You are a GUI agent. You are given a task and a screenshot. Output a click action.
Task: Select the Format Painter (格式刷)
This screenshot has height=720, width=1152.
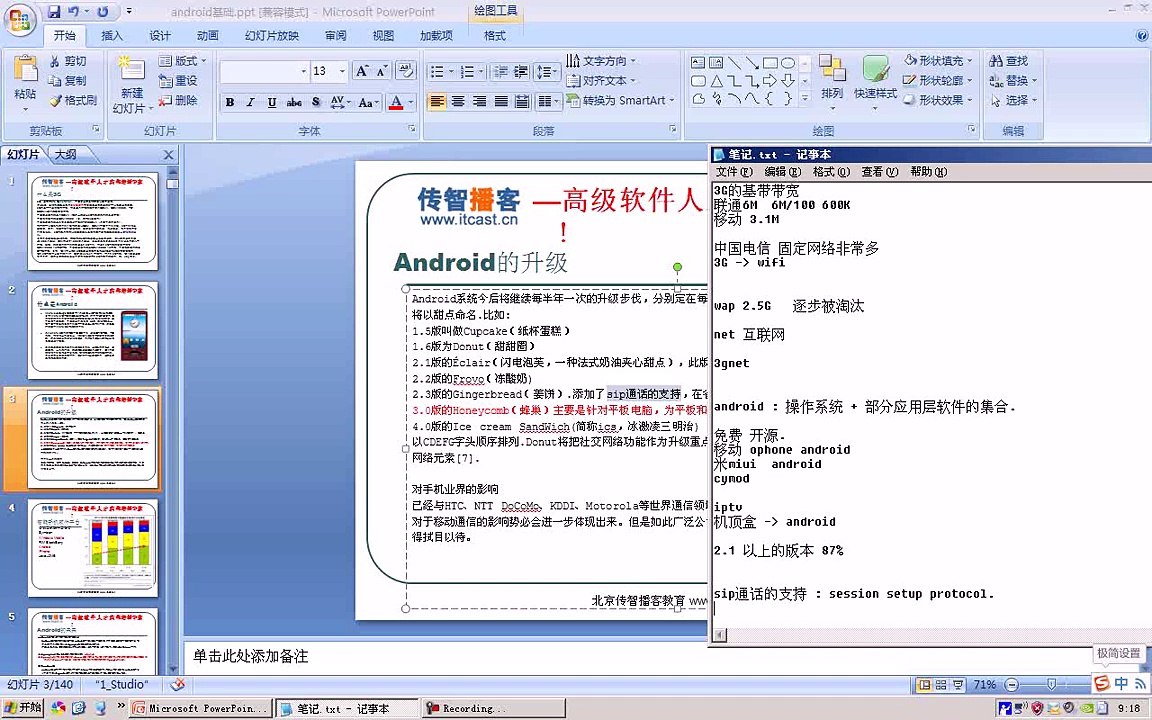click(x=72, y=100)
